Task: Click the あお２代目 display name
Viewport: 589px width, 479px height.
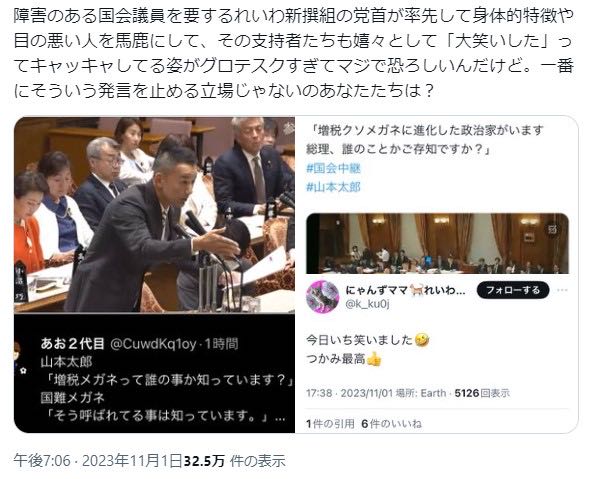Action: (x=72, y=343)
